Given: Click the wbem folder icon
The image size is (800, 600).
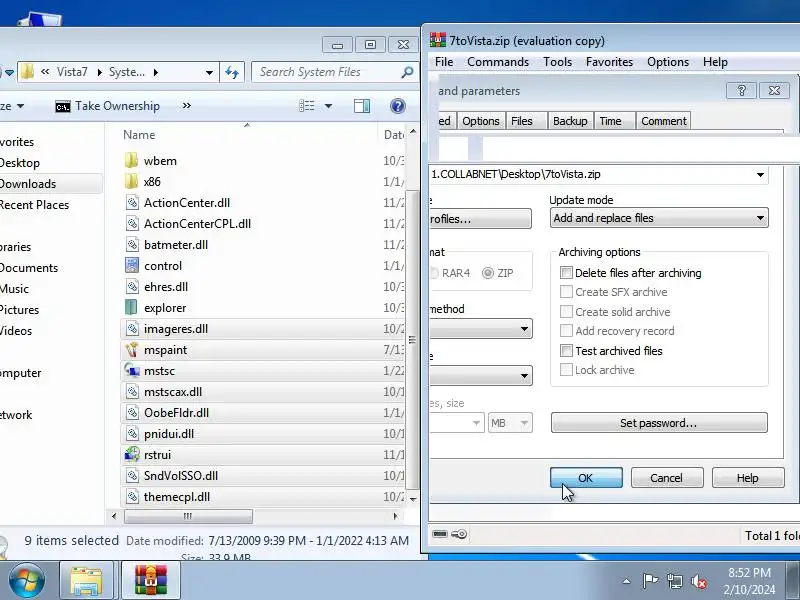Looking at the screenshot, I should click(131, 161).
